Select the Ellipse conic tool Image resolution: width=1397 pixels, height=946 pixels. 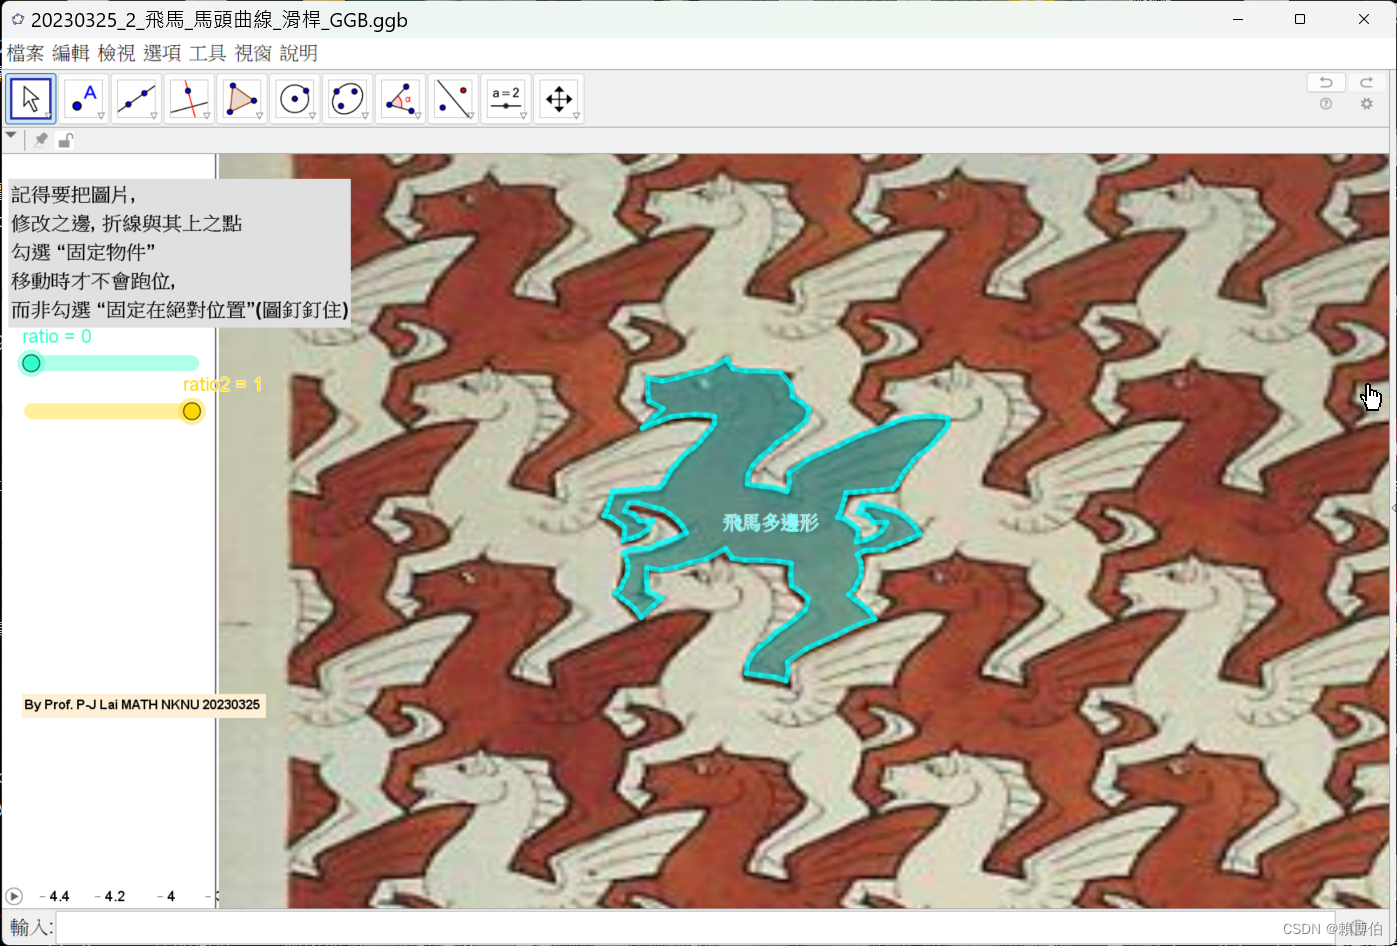pos(347,99)
